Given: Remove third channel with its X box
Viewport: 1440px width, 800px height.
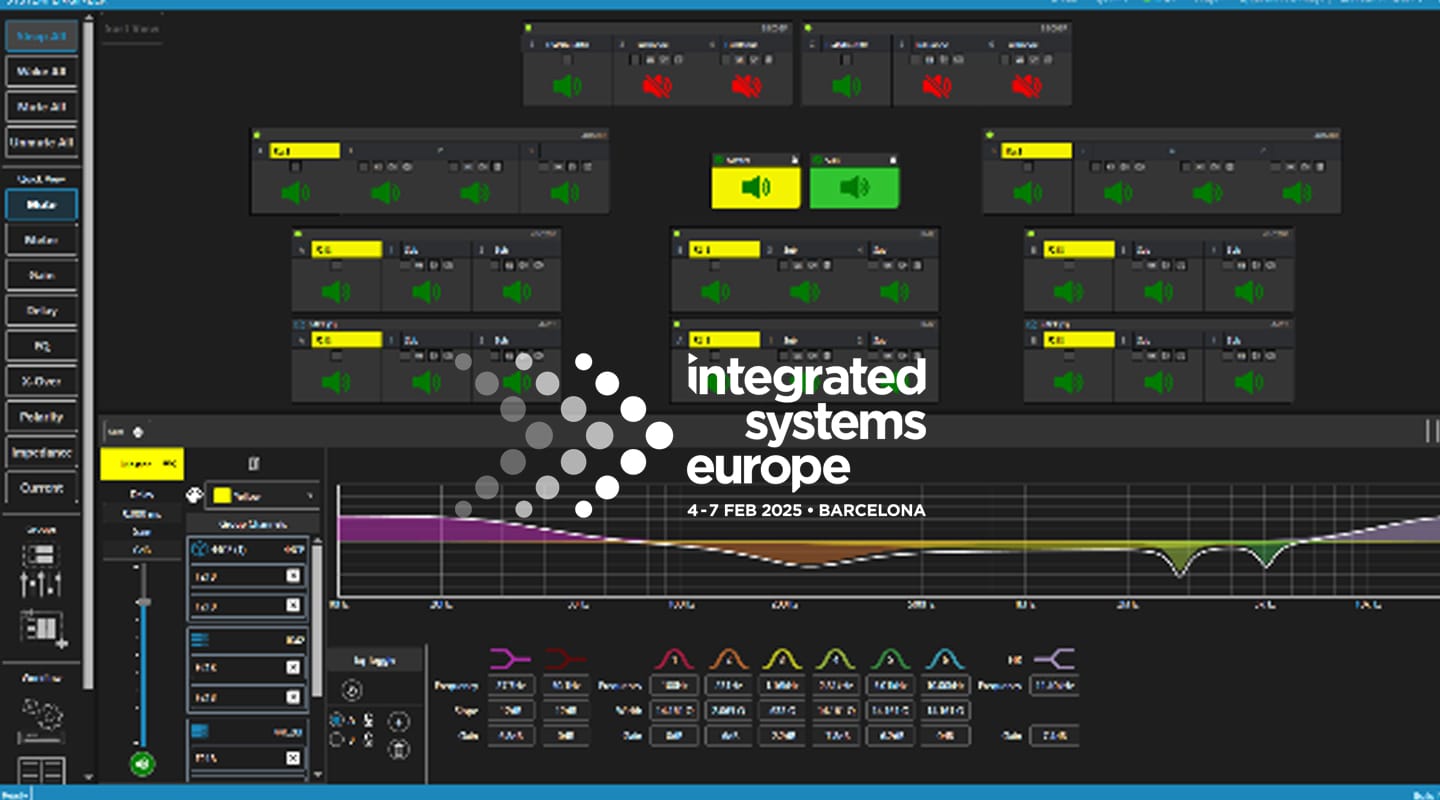Looking at the screenshot, I should [x=293, y=667].
